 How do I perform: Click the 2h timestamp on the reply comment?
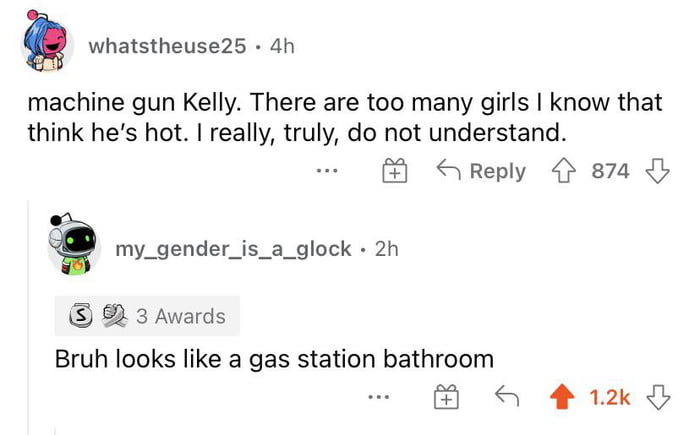coord(386,248)
